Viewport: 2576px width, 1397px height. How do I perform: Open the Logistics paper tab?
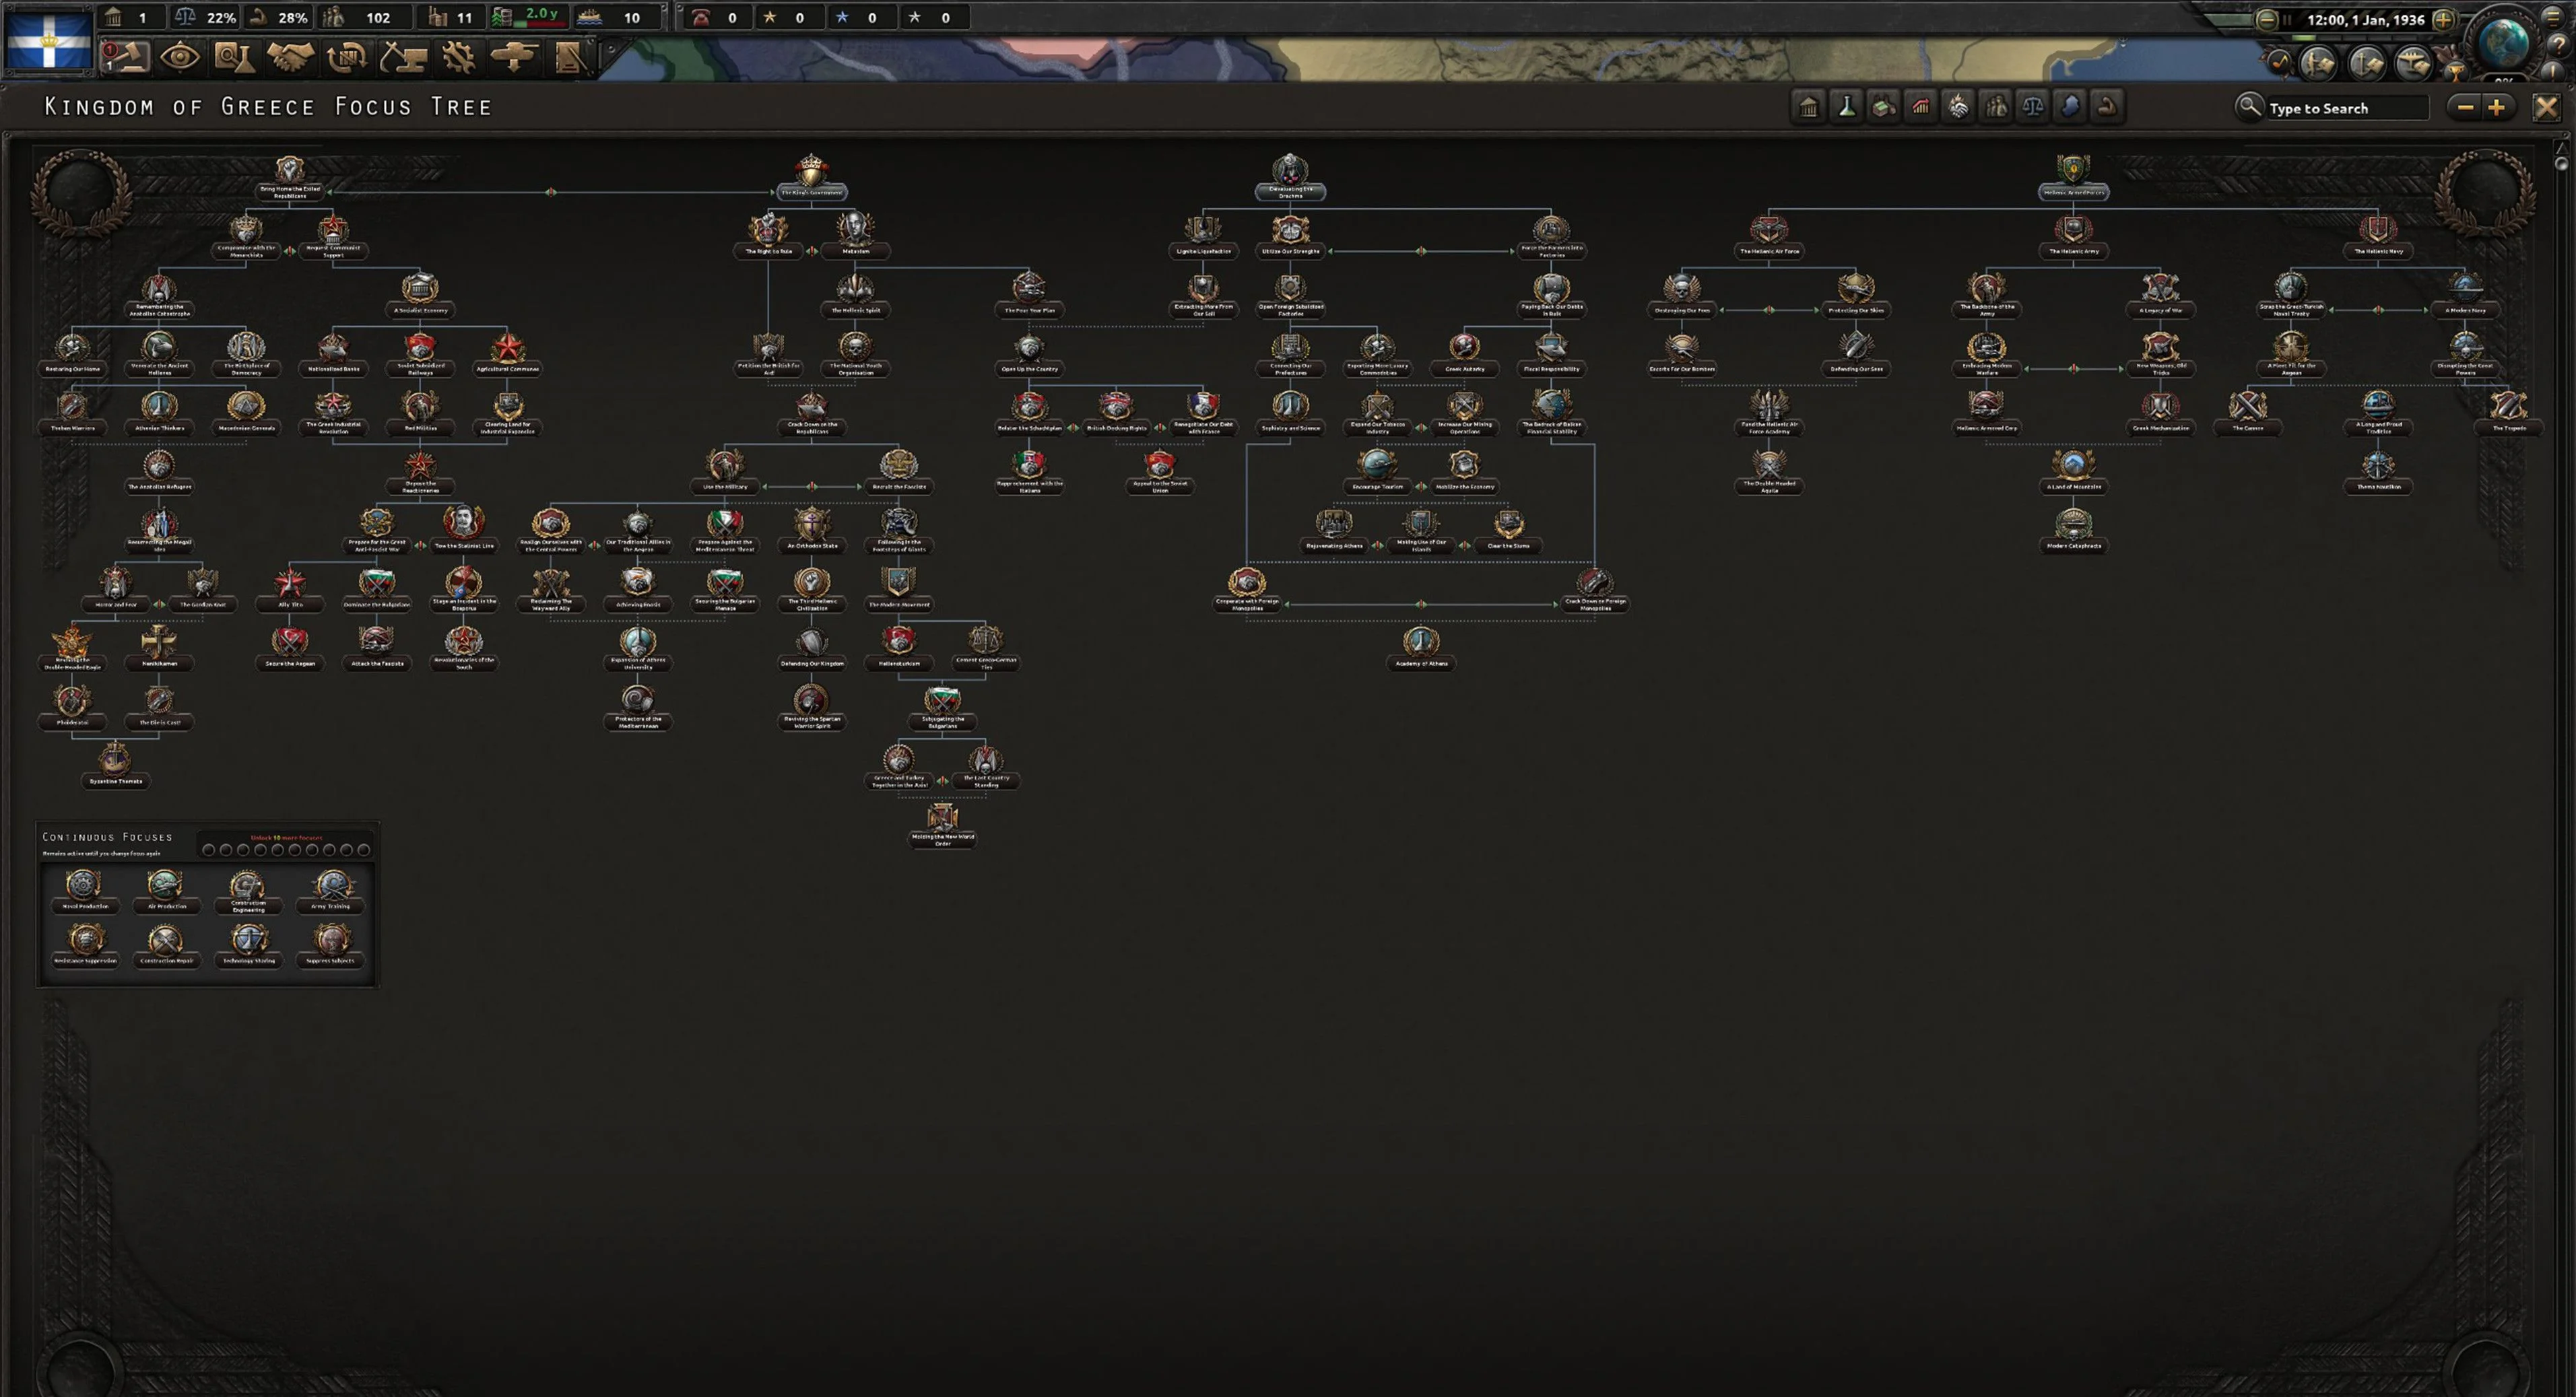click(x=569, y=57)
